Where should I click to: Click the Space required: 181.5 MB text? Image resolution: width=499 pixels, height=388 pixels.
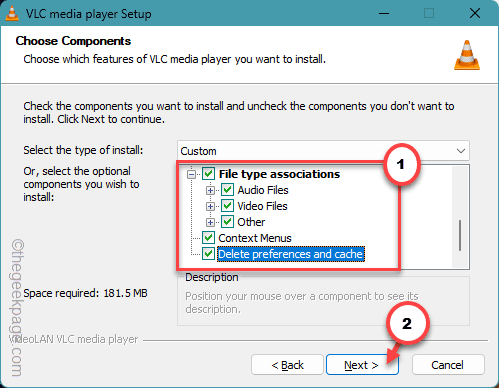(x=85, y=293)
